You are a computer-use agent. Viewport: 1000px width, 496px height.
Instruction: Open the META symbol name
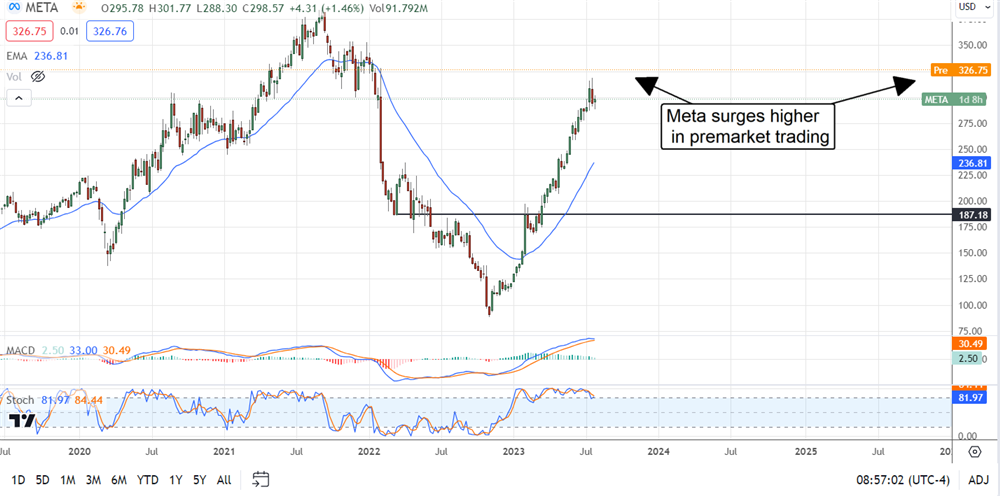pos(40,8)
